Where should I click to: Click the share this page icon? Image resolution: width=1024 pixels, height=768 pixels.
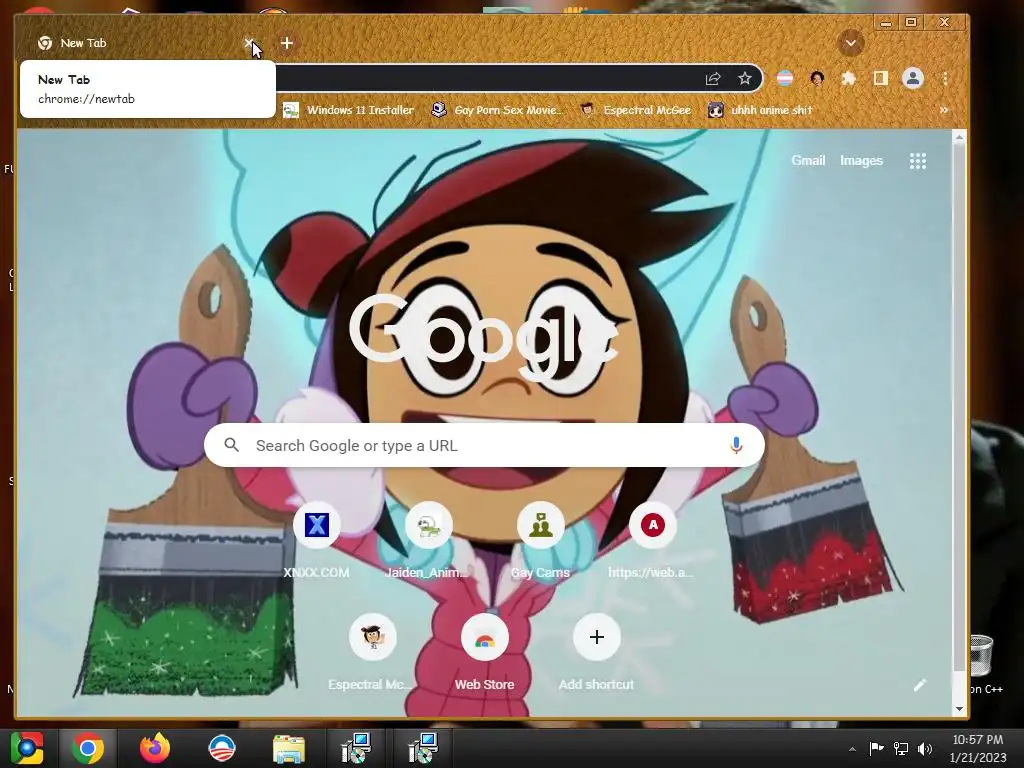(712, 79)
